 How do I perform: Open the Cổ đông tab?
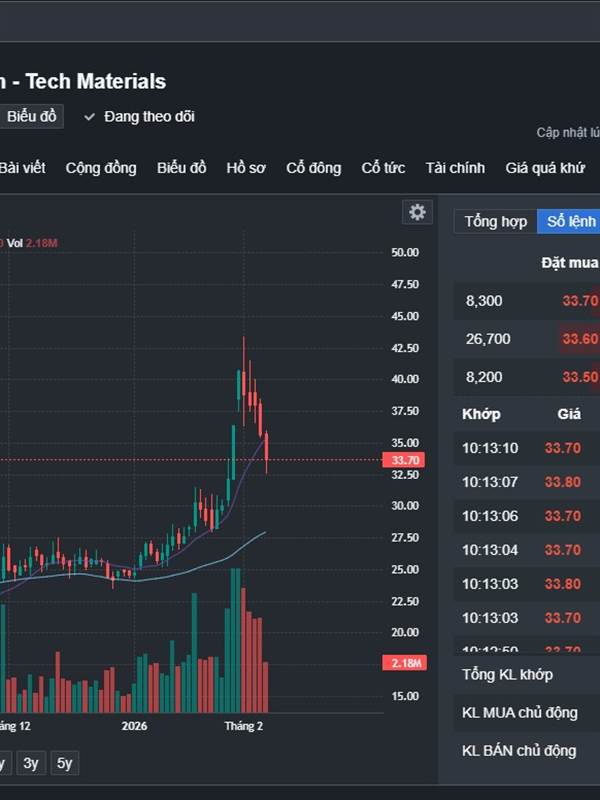pos(313,168)
